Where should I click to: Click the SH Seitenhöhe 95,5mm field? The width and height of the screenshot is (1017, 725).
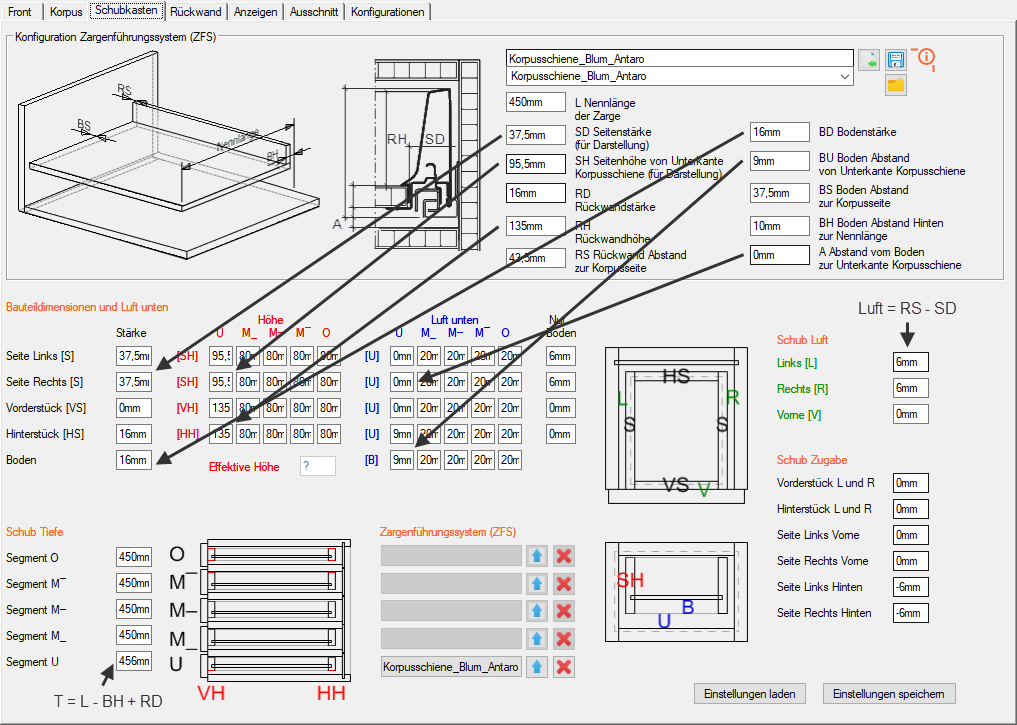536,163
